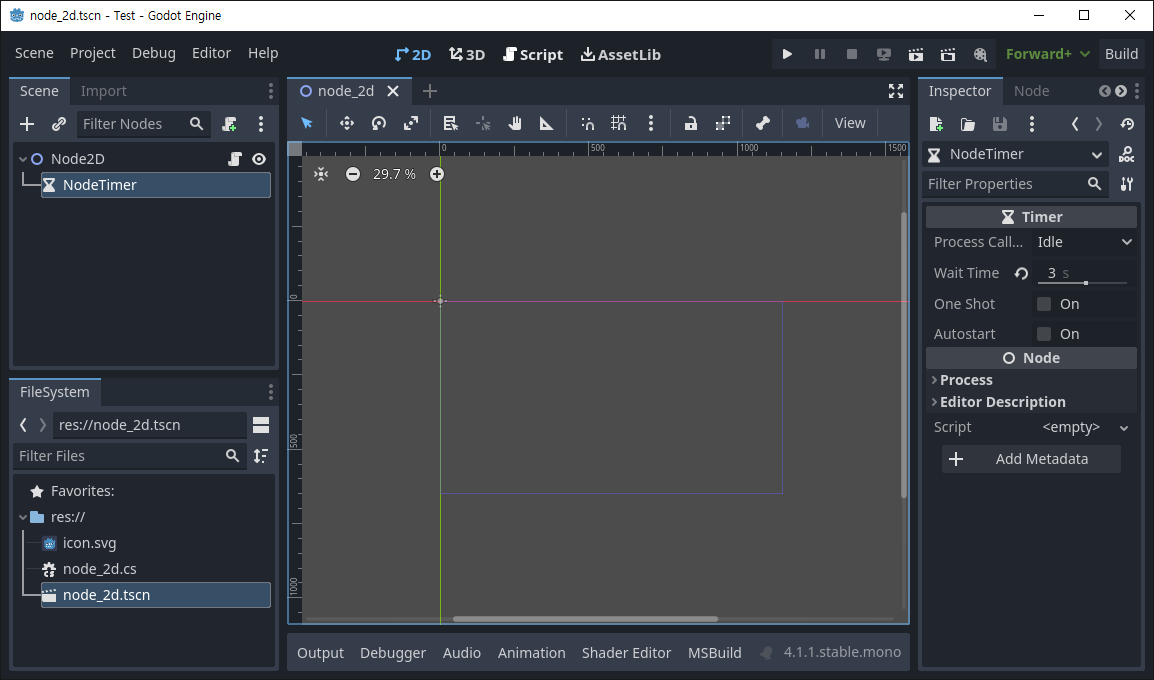This screenshot has width=1154, height=680.
Task: Open the Output bottom panel
Action: 320,653
